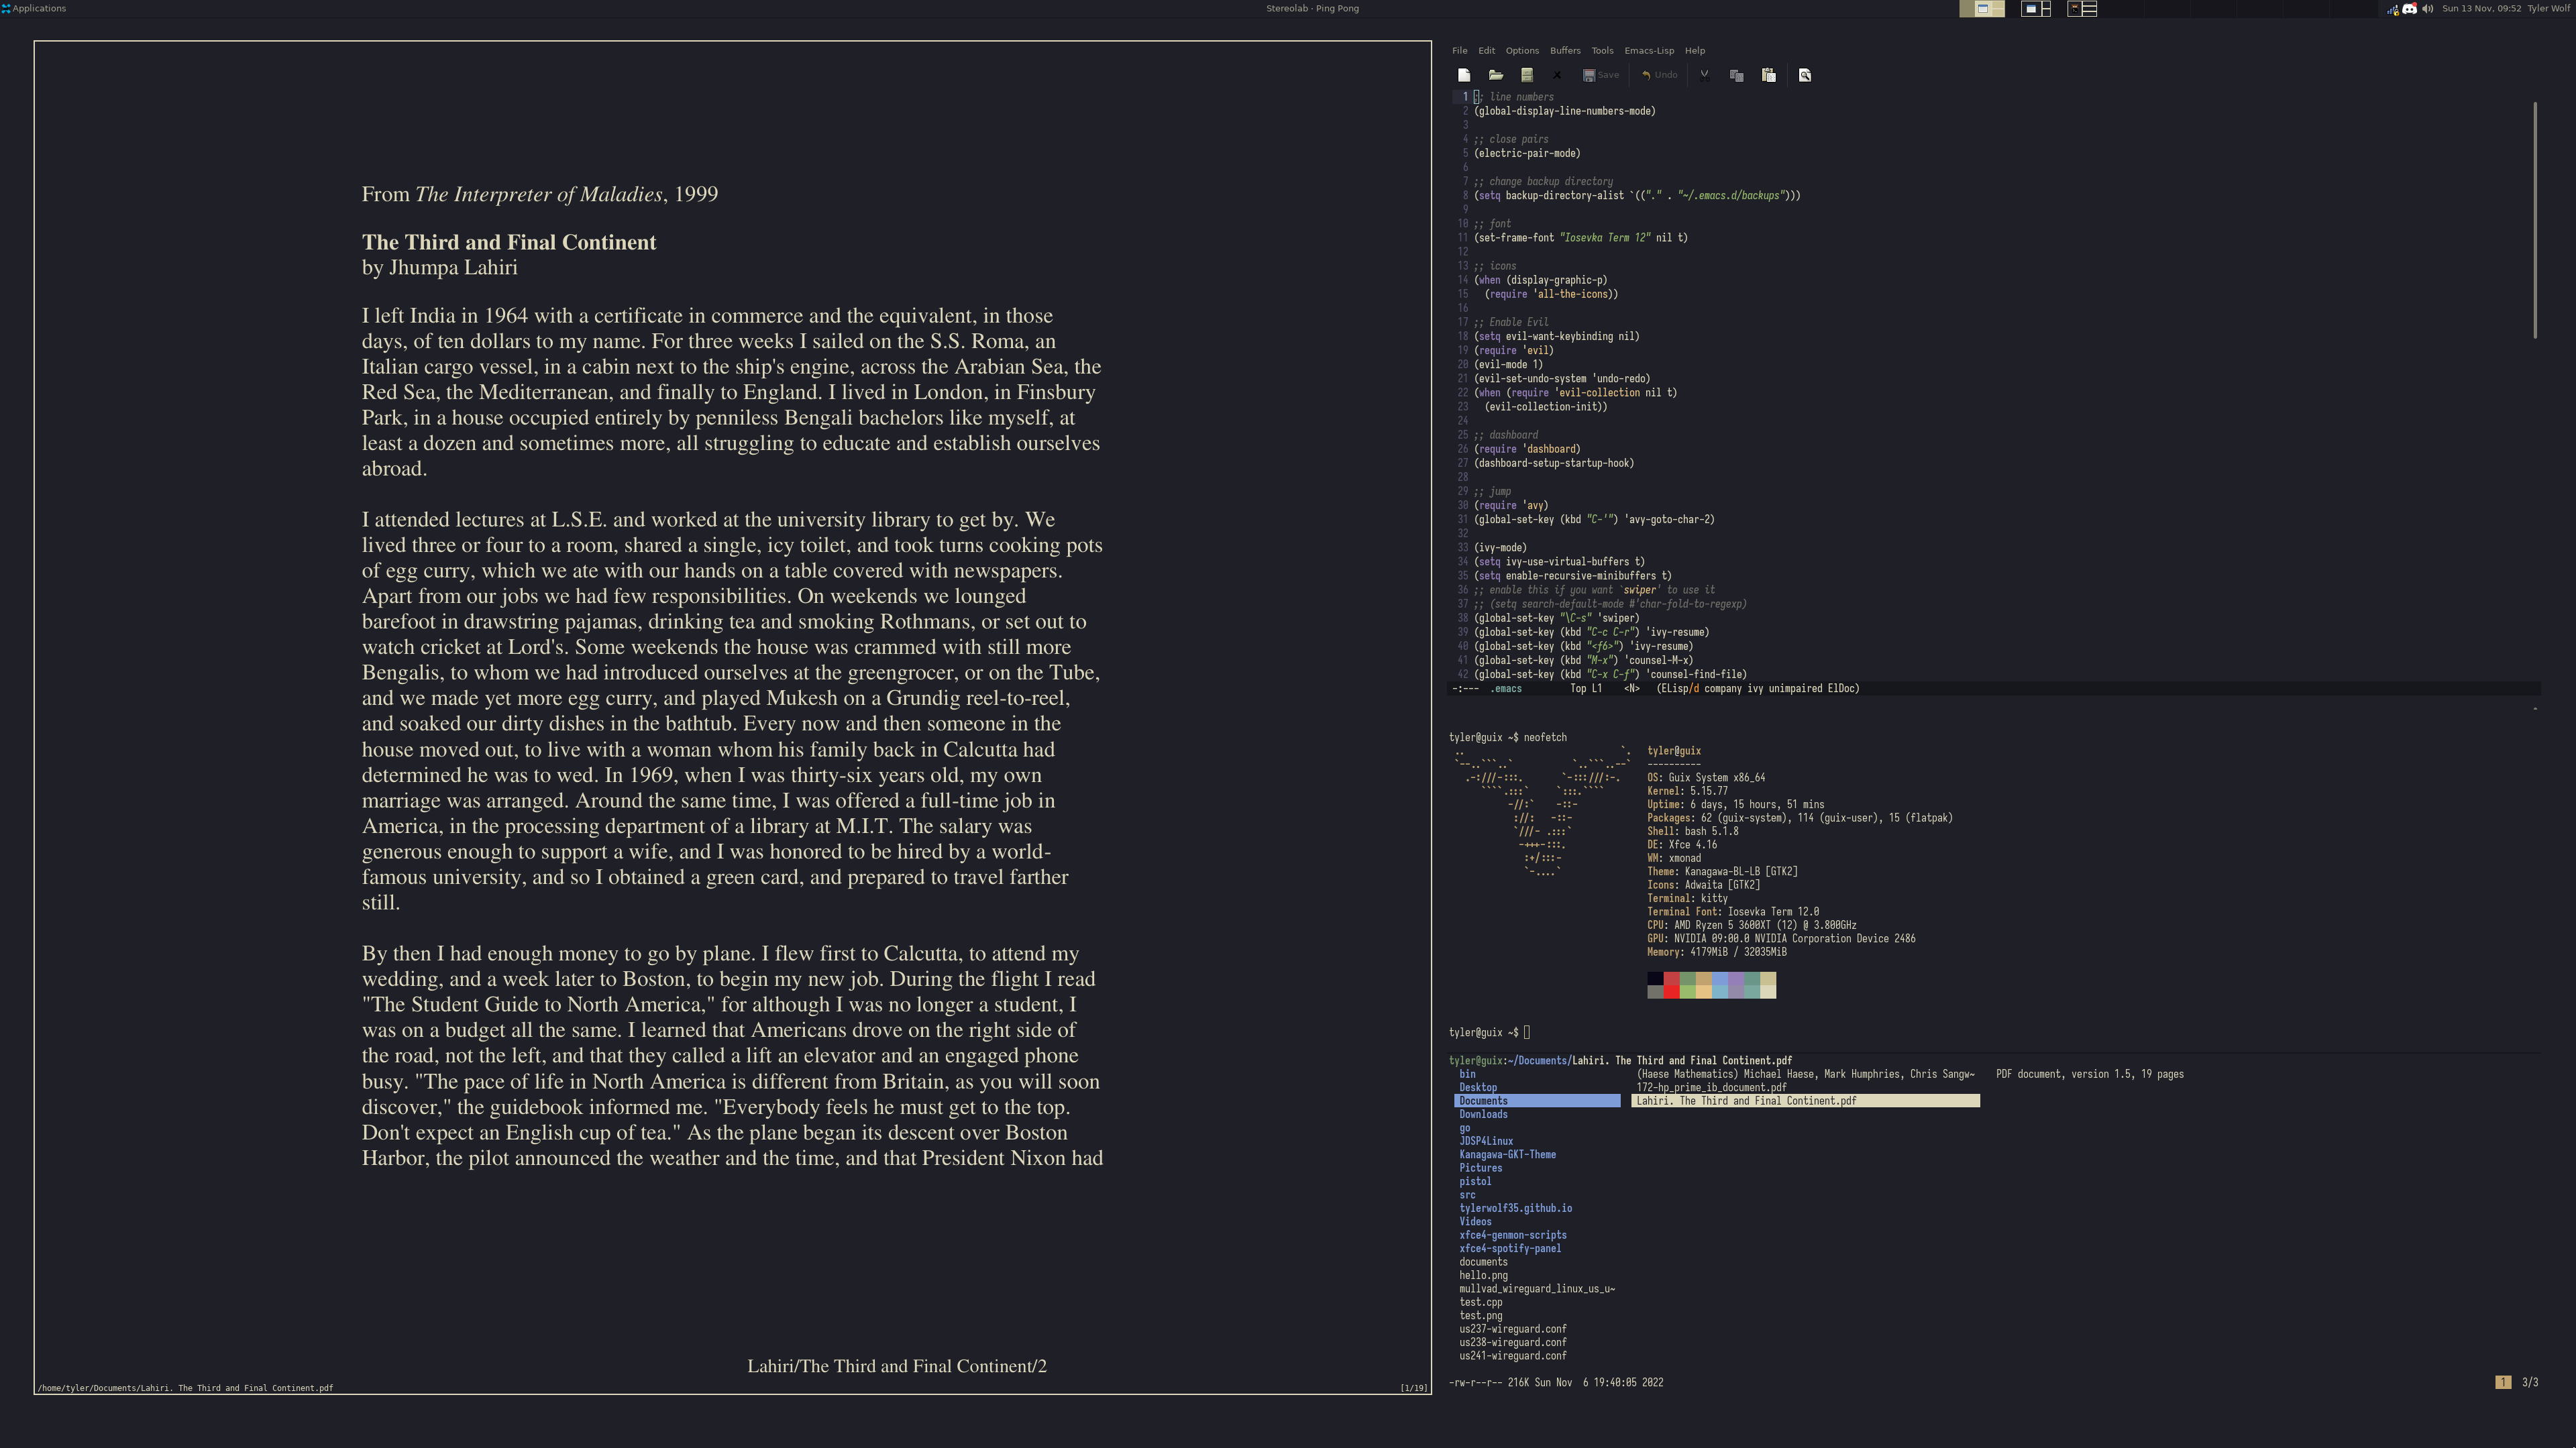
Task: Click the clock showing Sun 13 Nov, 09:52
Action: tap(2481, 8)
